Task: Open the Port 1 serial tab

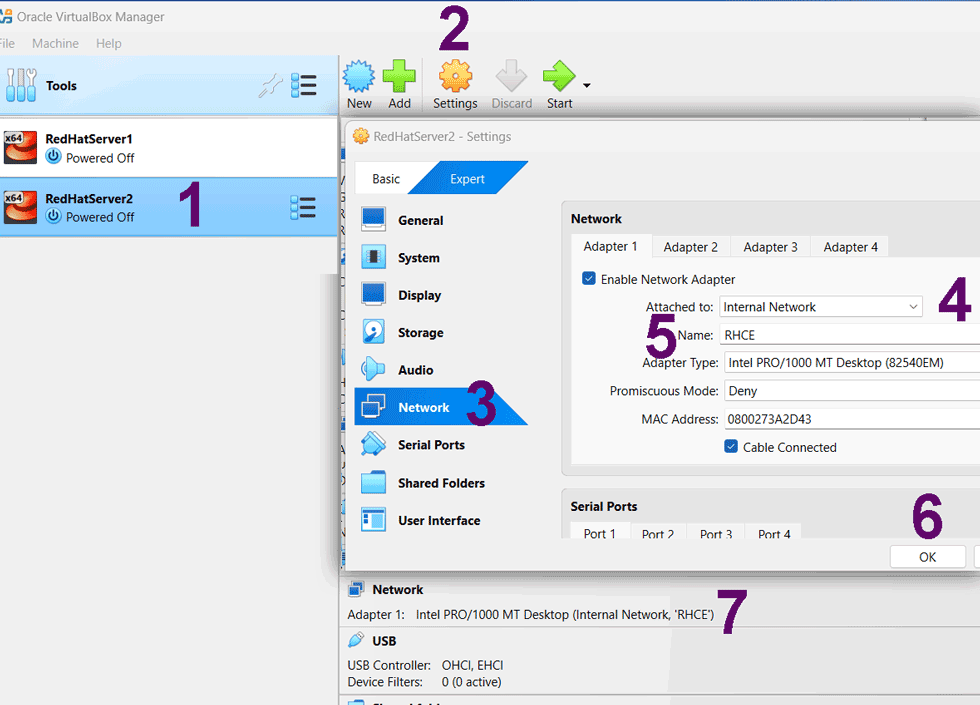Action: click(599, 533)
